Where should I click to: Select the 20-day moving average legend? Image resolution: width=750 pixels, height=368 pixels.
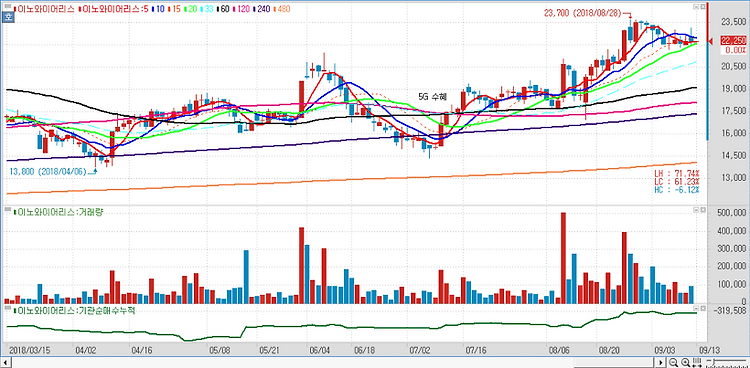pyautogui.click(x=190, y=9)
